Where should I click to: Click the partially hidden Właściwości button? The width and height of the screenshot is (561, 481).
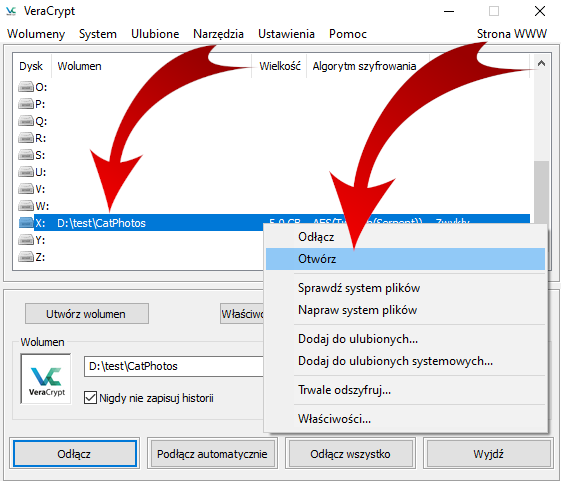pyautogui.click(x=242, y=314)
